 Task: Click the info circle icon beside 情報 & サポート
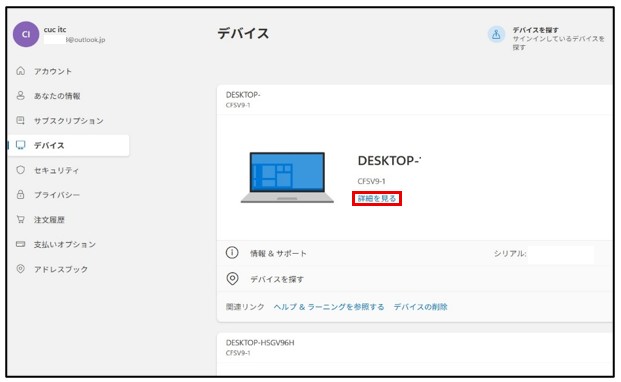232,253
